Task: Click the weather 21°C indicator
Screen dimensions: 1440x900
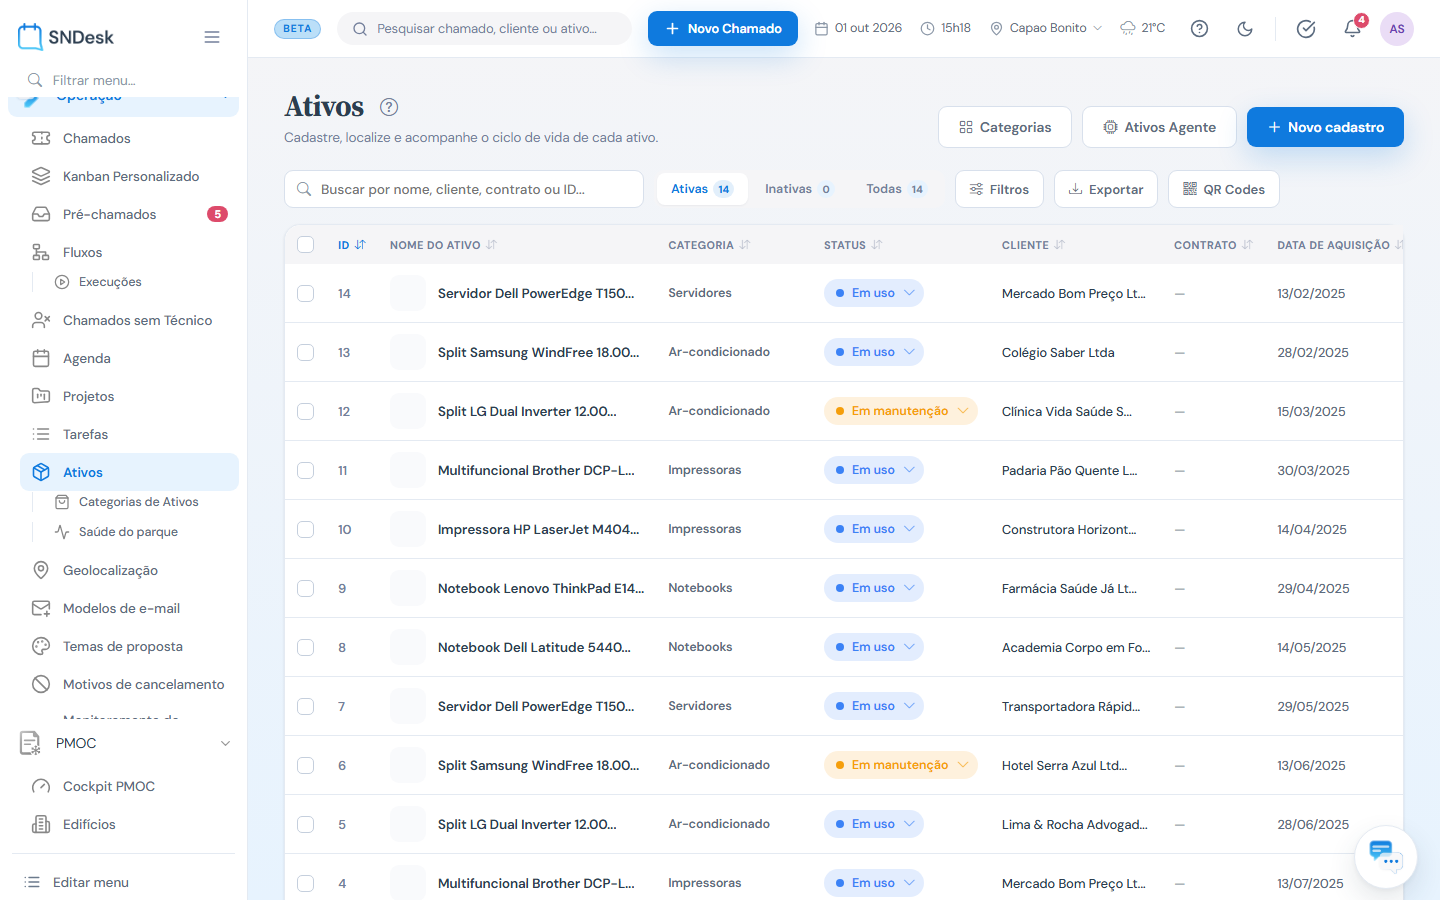Action: 1142,28
